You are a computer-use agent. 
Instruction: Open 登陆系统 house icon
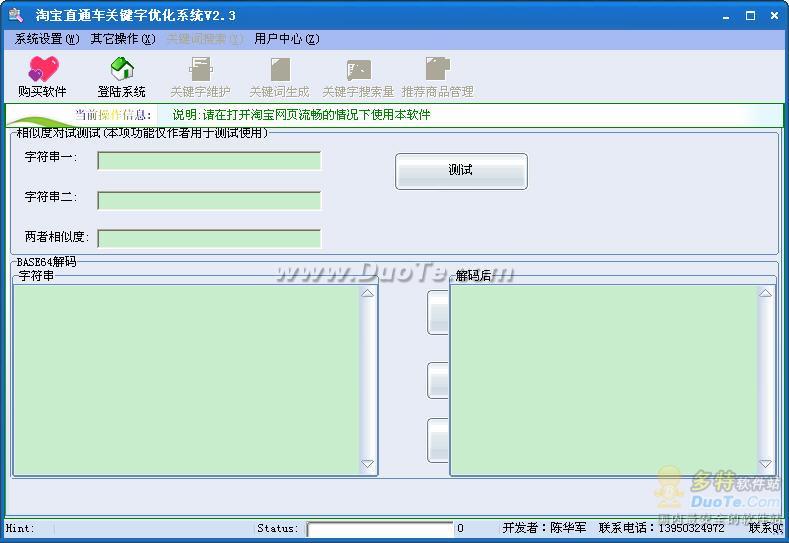click(122, 69)
